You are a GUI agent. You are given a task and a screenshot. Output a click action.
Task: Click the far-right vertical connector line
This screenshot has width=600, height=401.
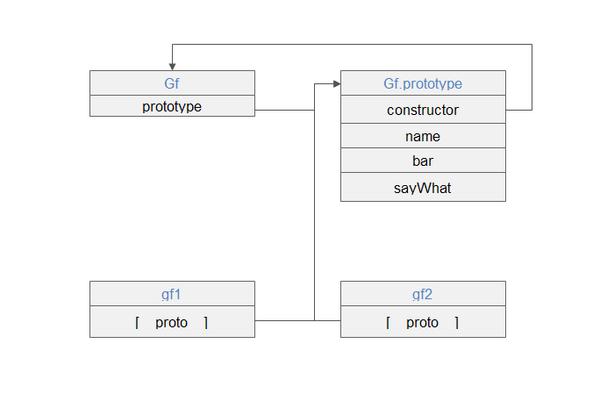pyautogui.click(x=532, y=76)
